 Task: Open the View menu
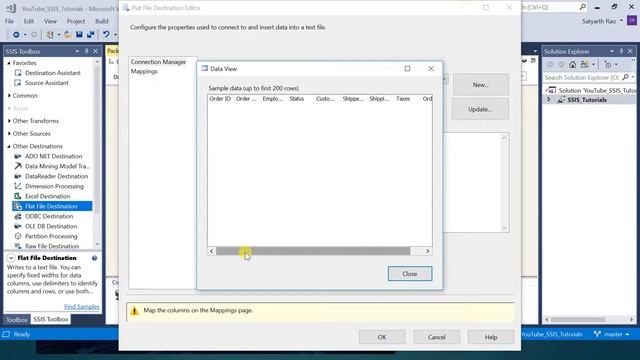click(50, 21)
